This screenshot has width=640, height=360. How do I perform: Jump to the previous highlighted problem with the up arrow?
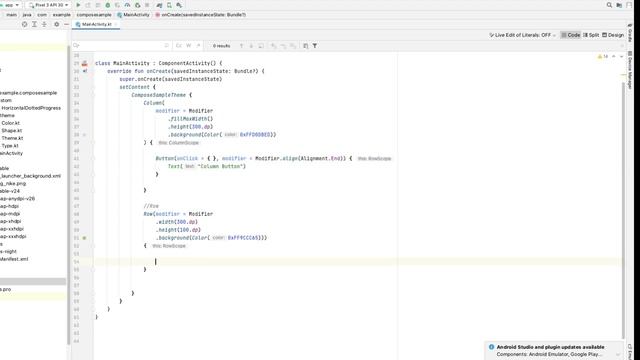click(613, 56)
